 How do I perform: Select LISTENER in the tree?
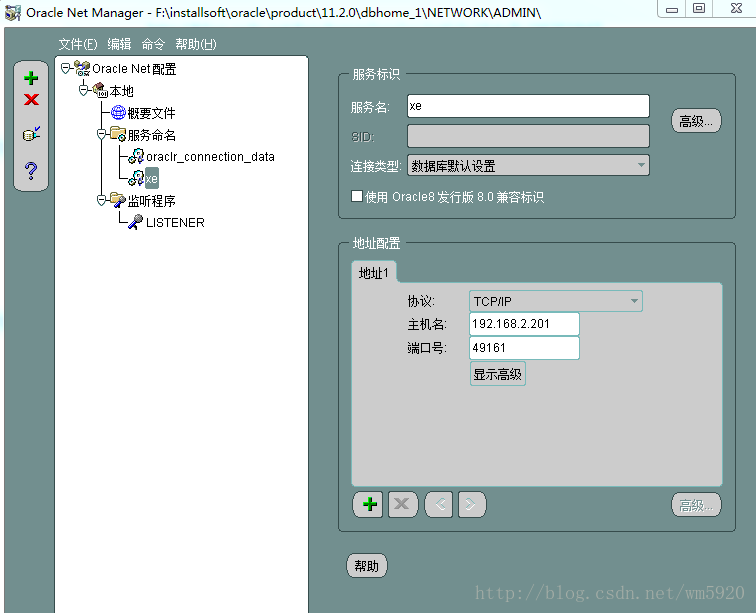(175, 222)
